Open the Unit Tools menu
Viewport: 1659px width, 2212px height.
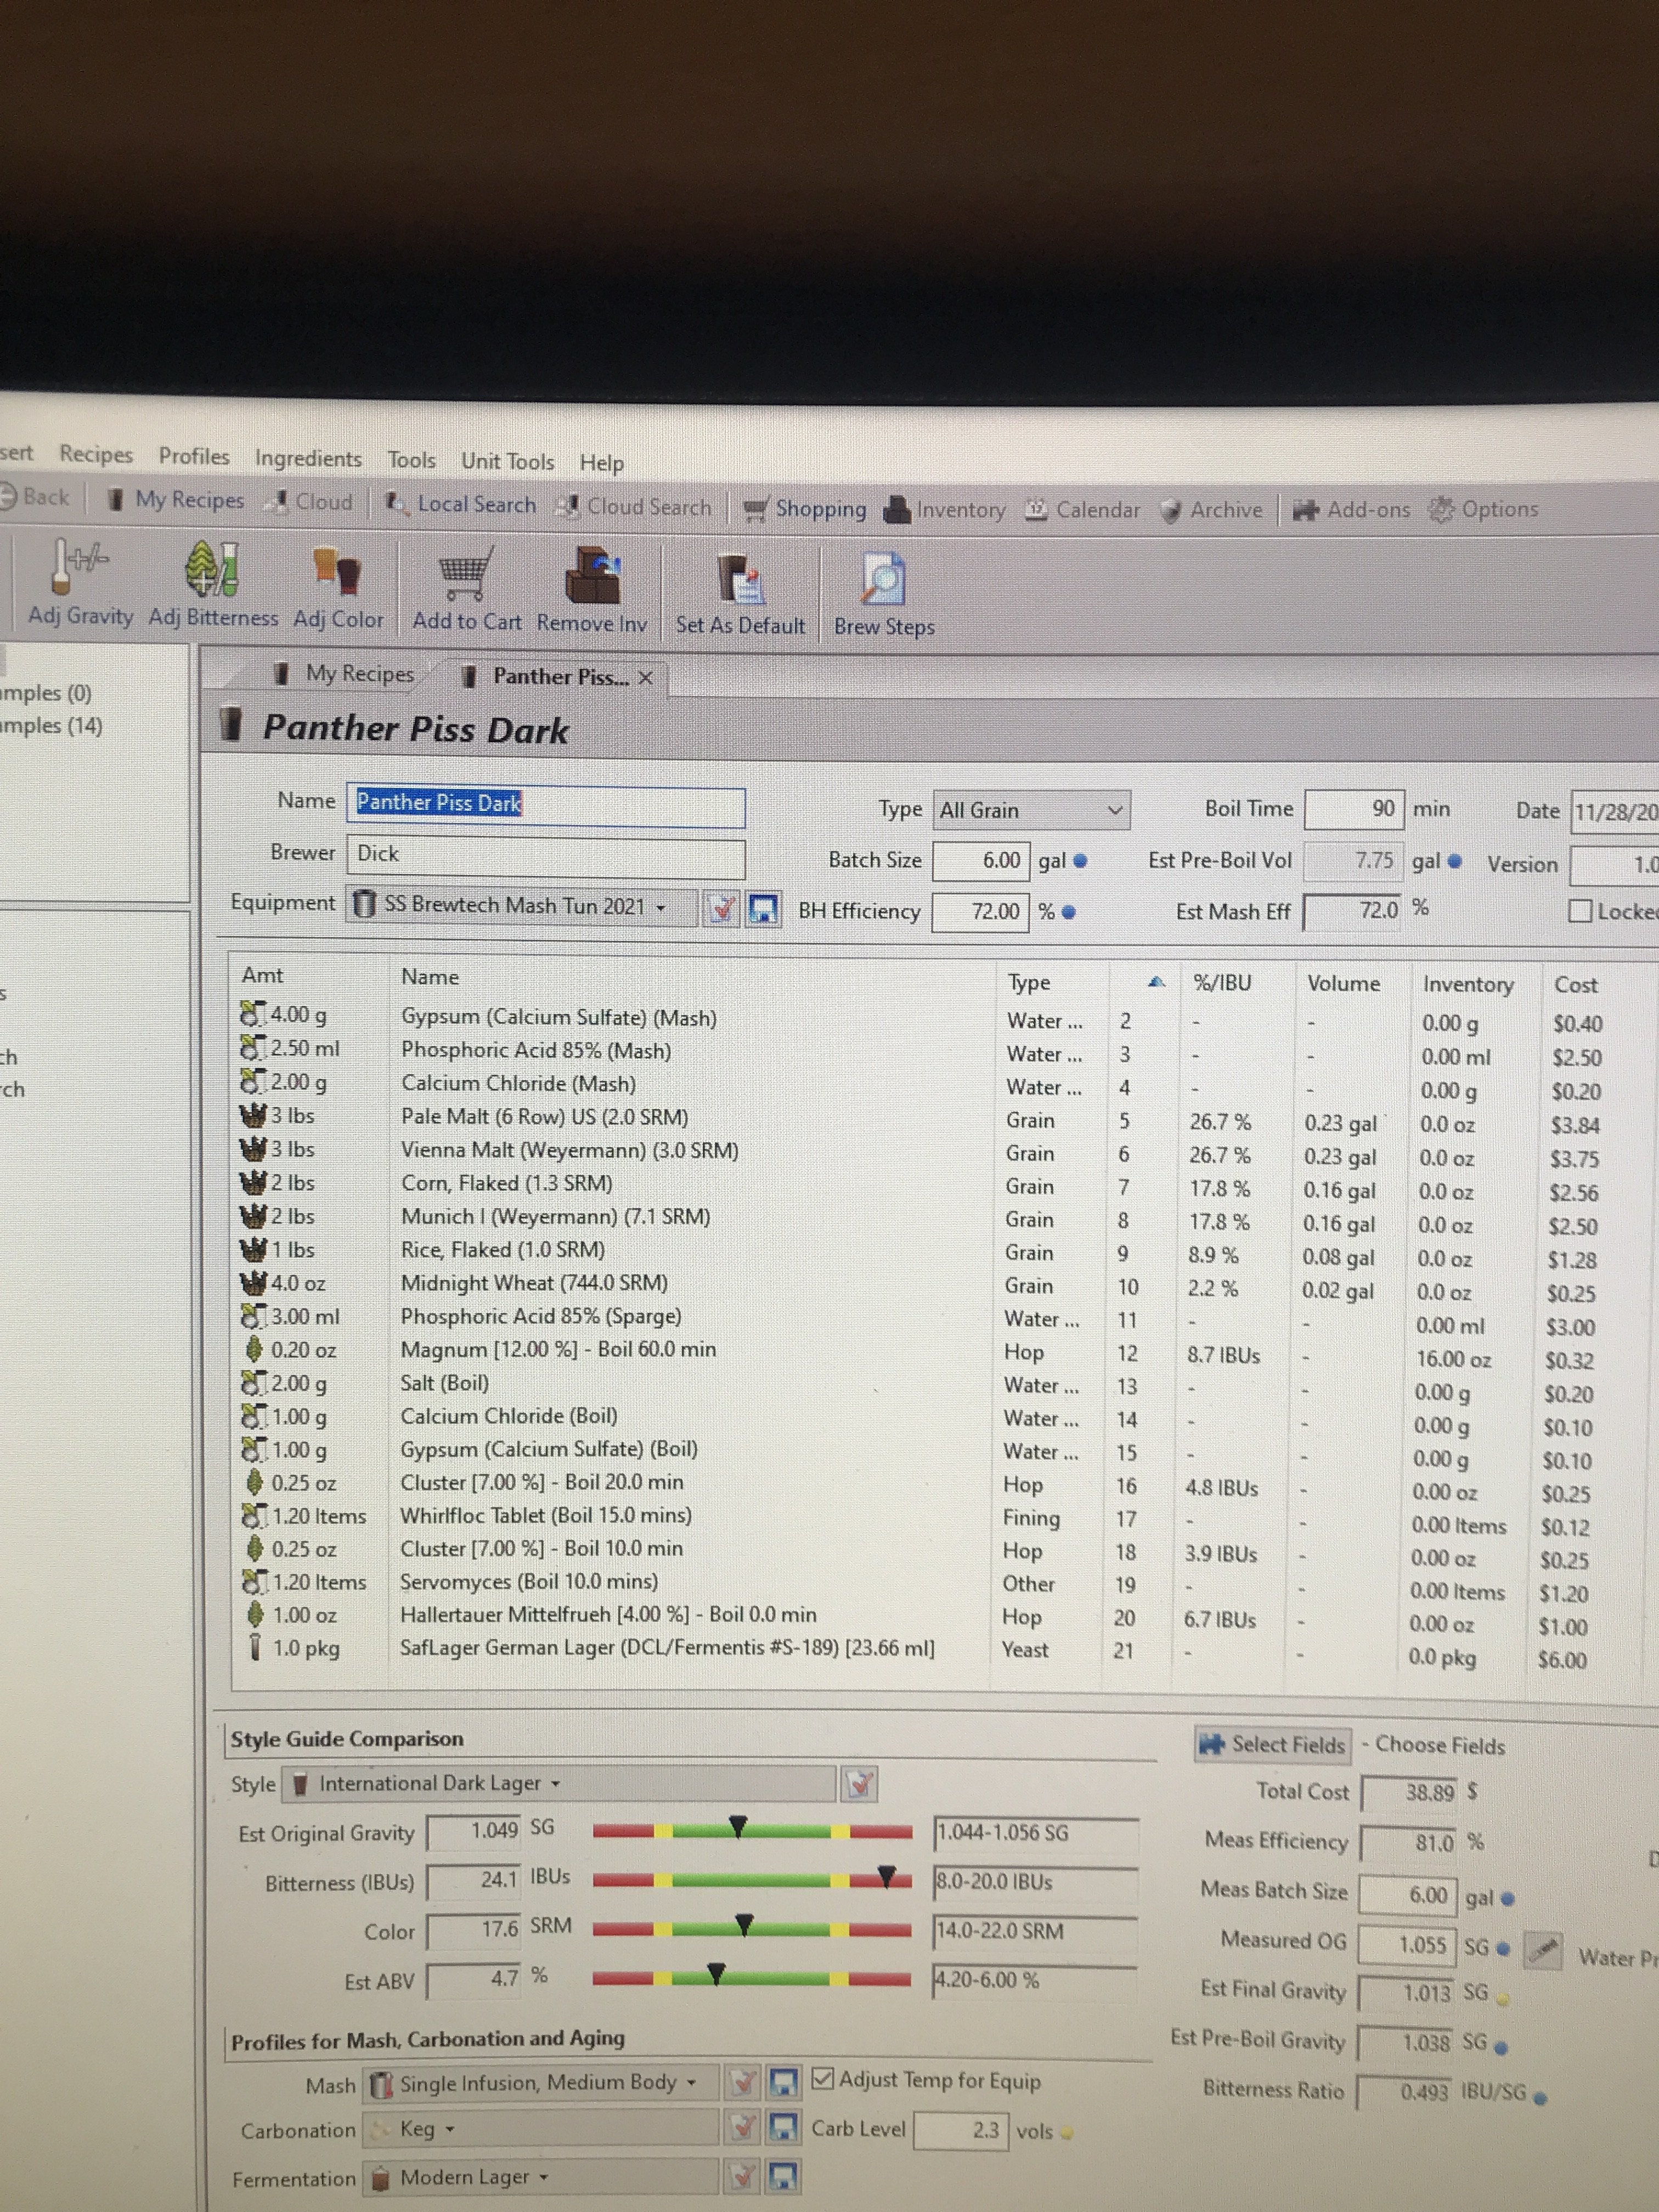click(x=507, y=461)
